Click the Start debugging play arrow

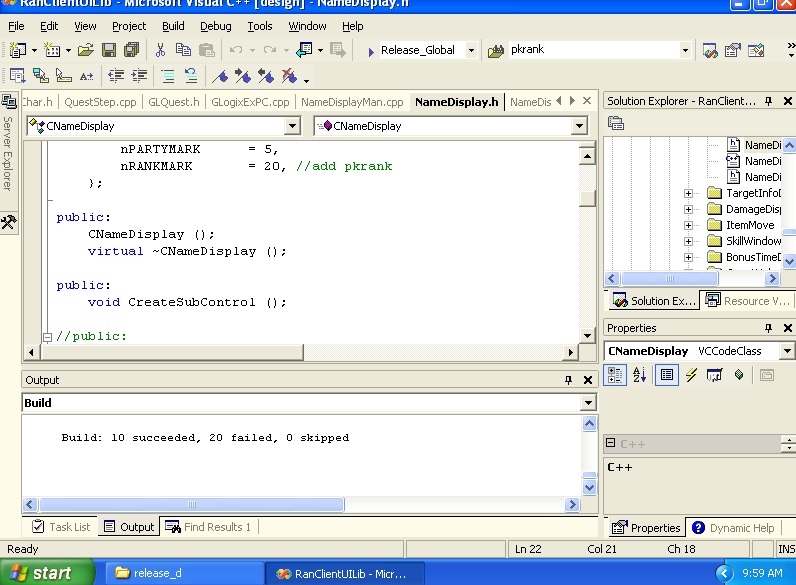(x=371, y=51)
